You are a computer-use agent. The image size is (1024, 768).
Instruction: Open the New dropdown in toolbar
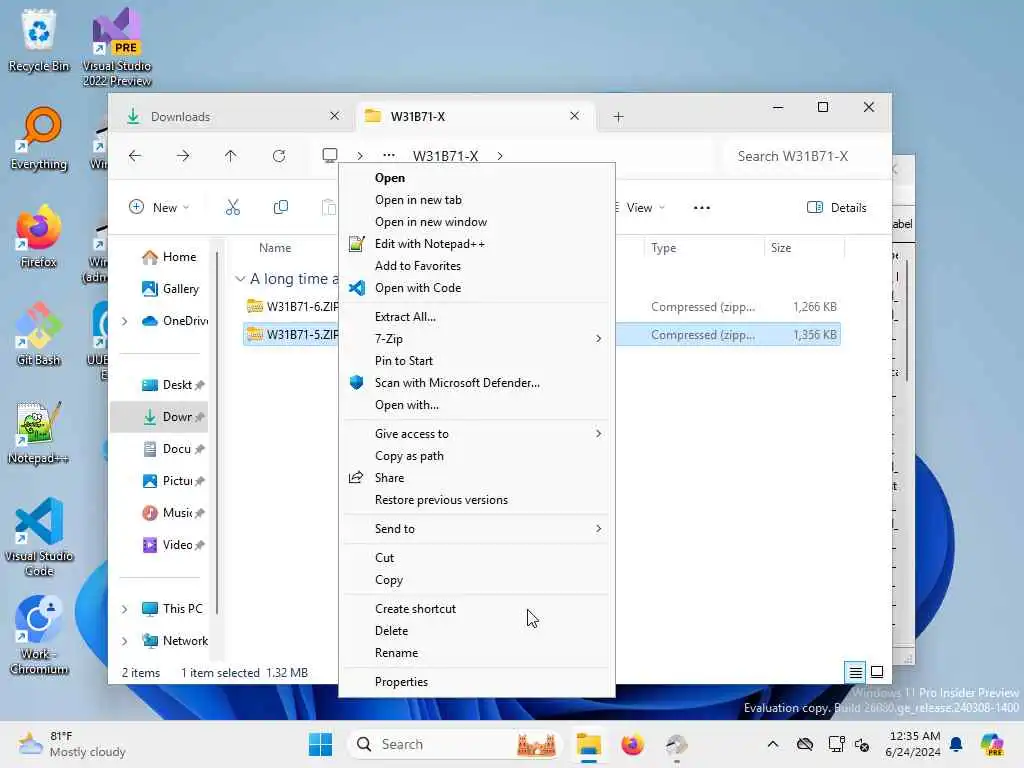tap(159, 208)
